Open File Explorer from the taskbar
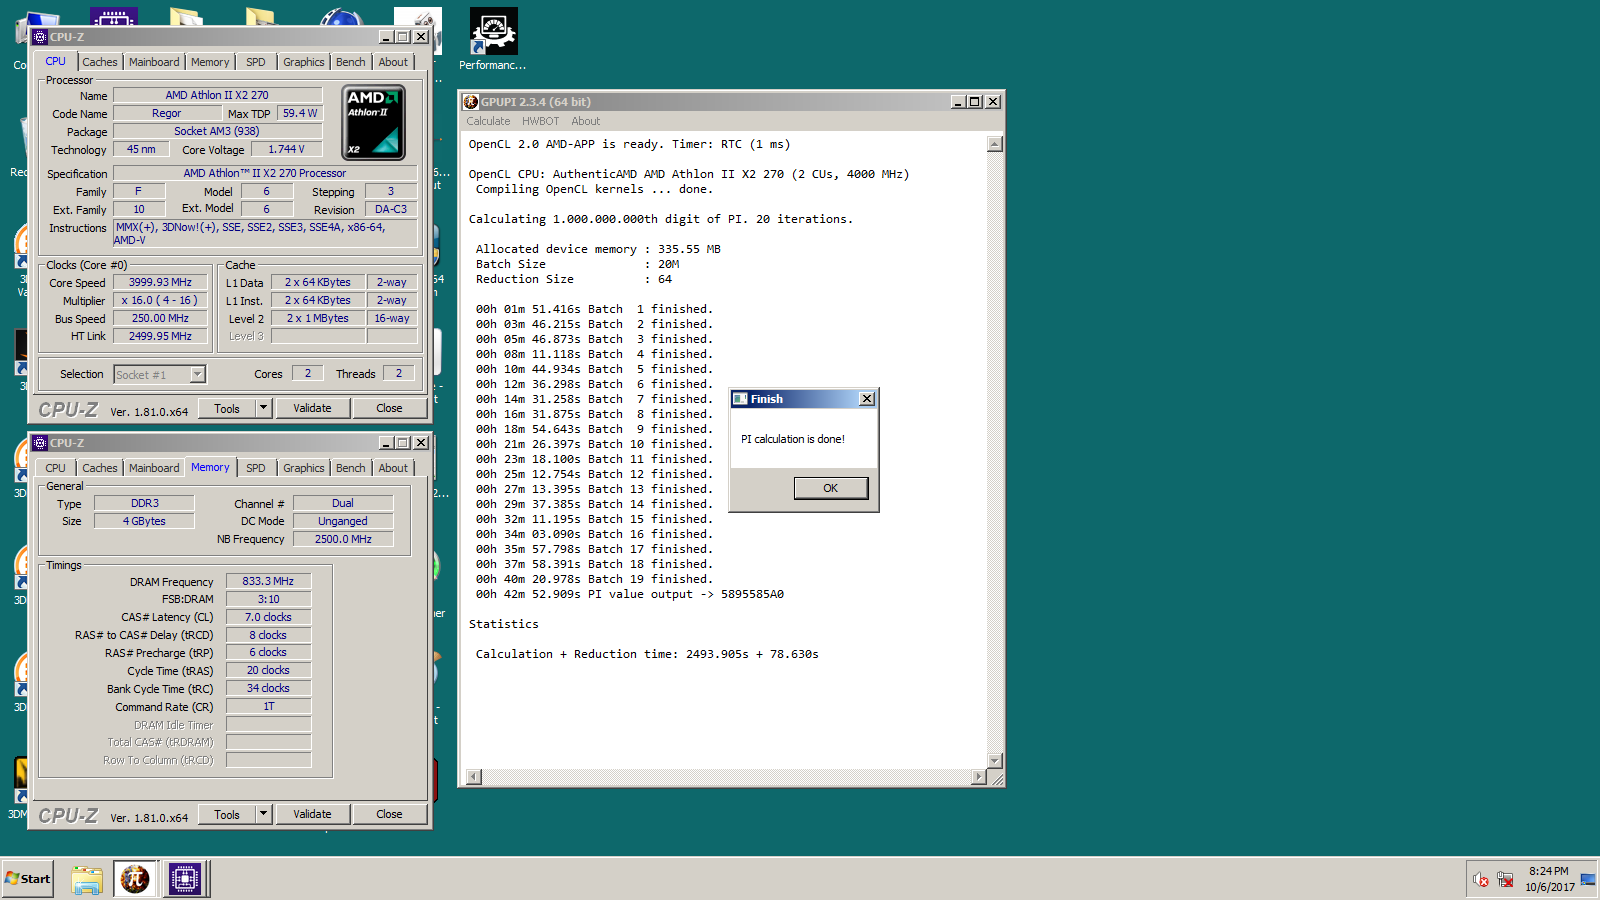The image size is (1600, 900). [87, 880]
